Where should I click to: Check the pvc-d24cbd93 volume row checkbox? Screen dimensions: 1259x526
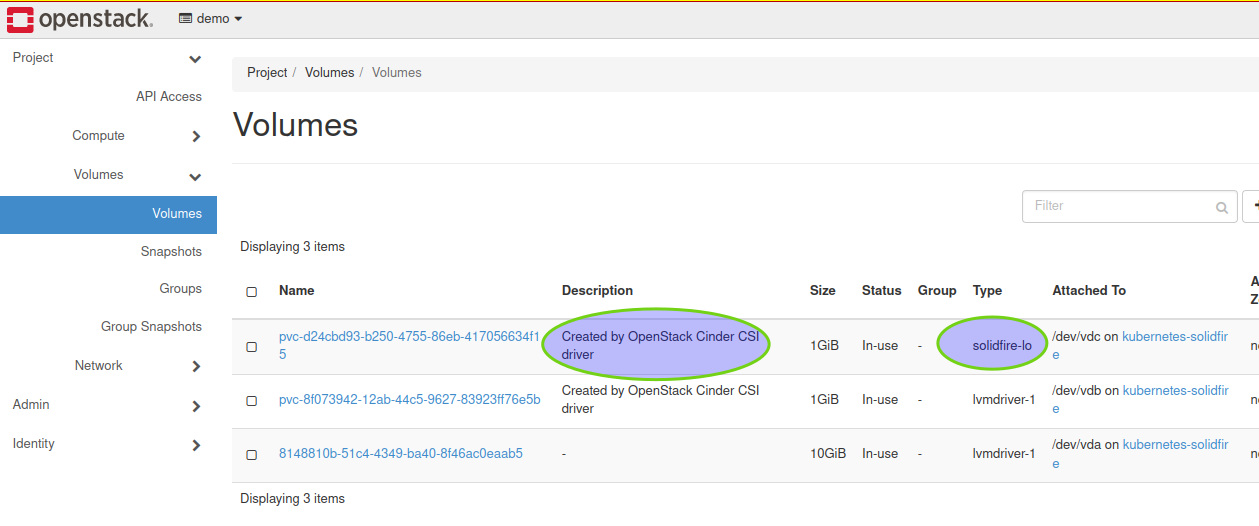click(252, 347)
